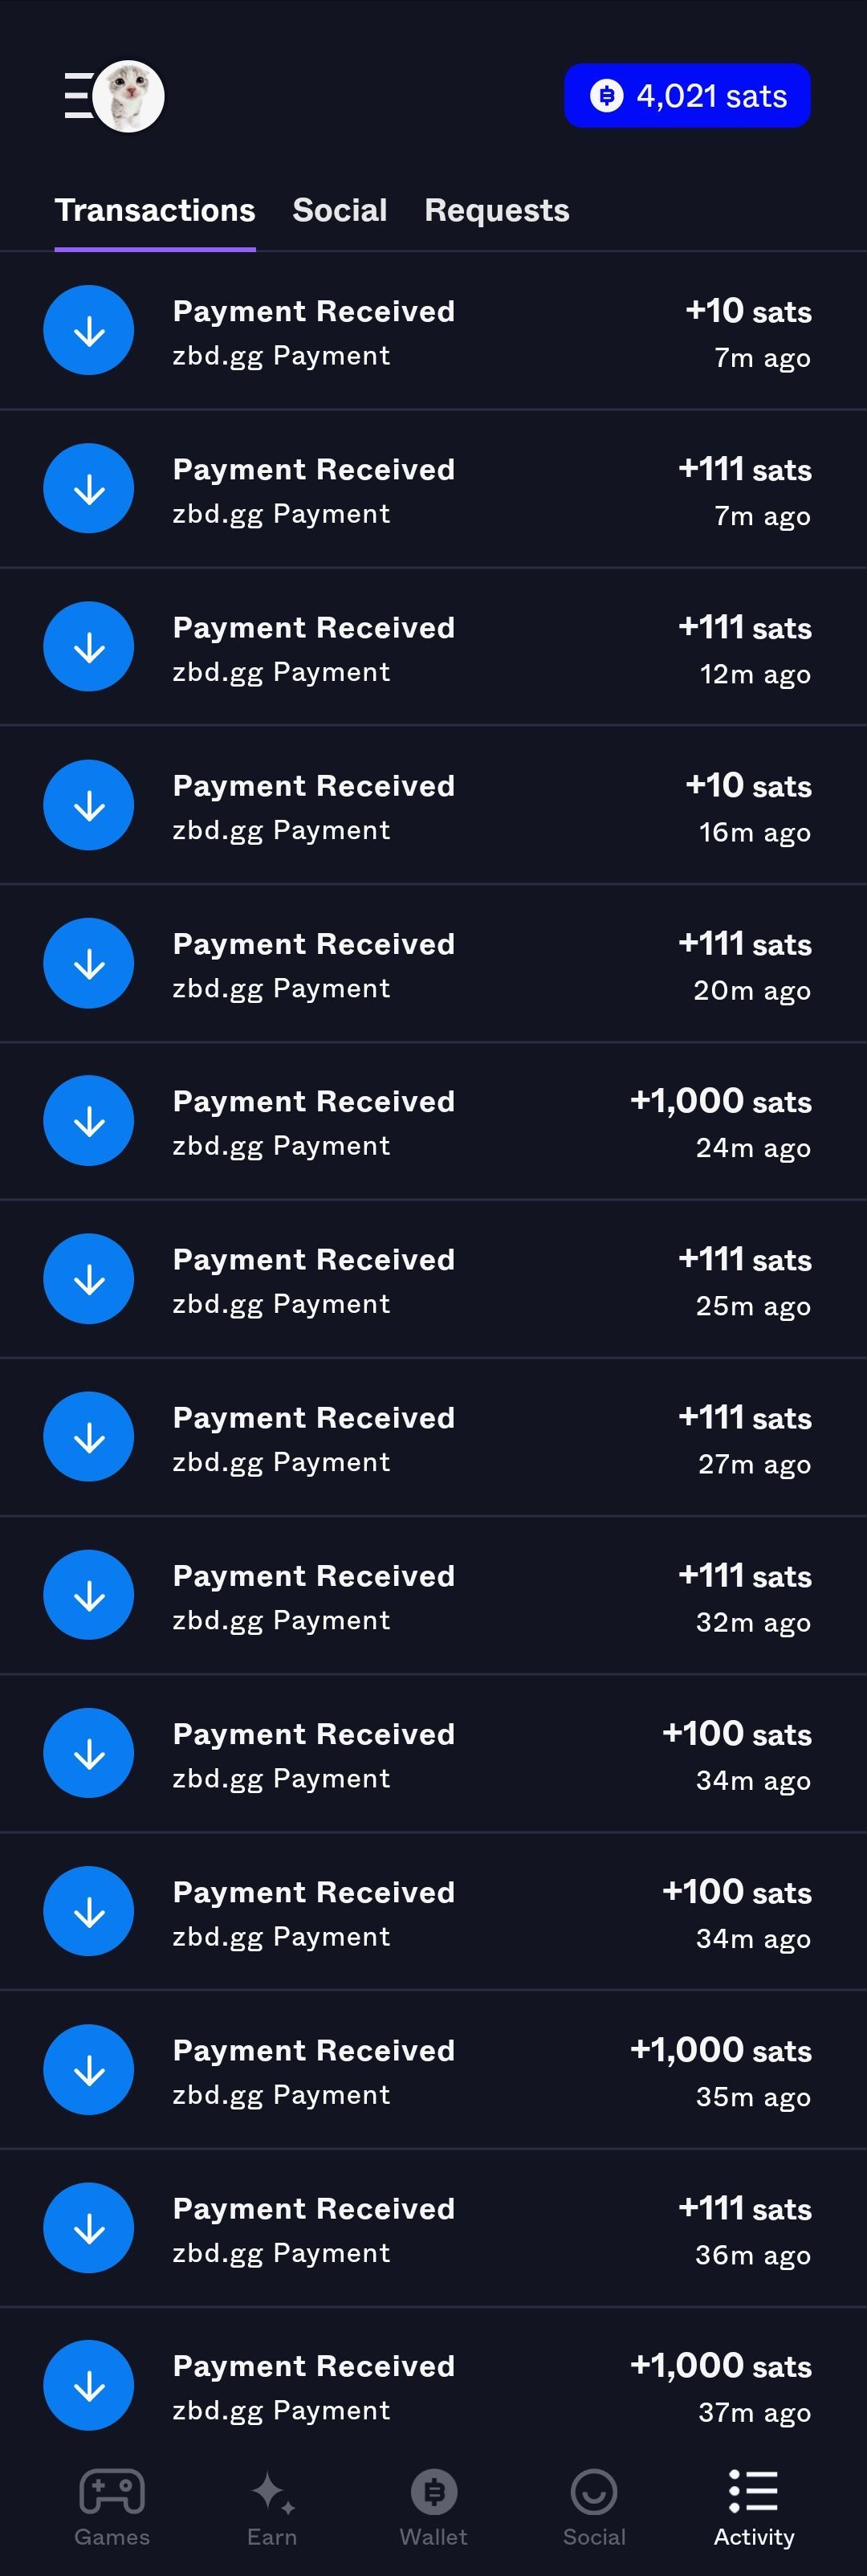Open the hamburger menu icon
Screen dimensions: 867x2576
77,96
